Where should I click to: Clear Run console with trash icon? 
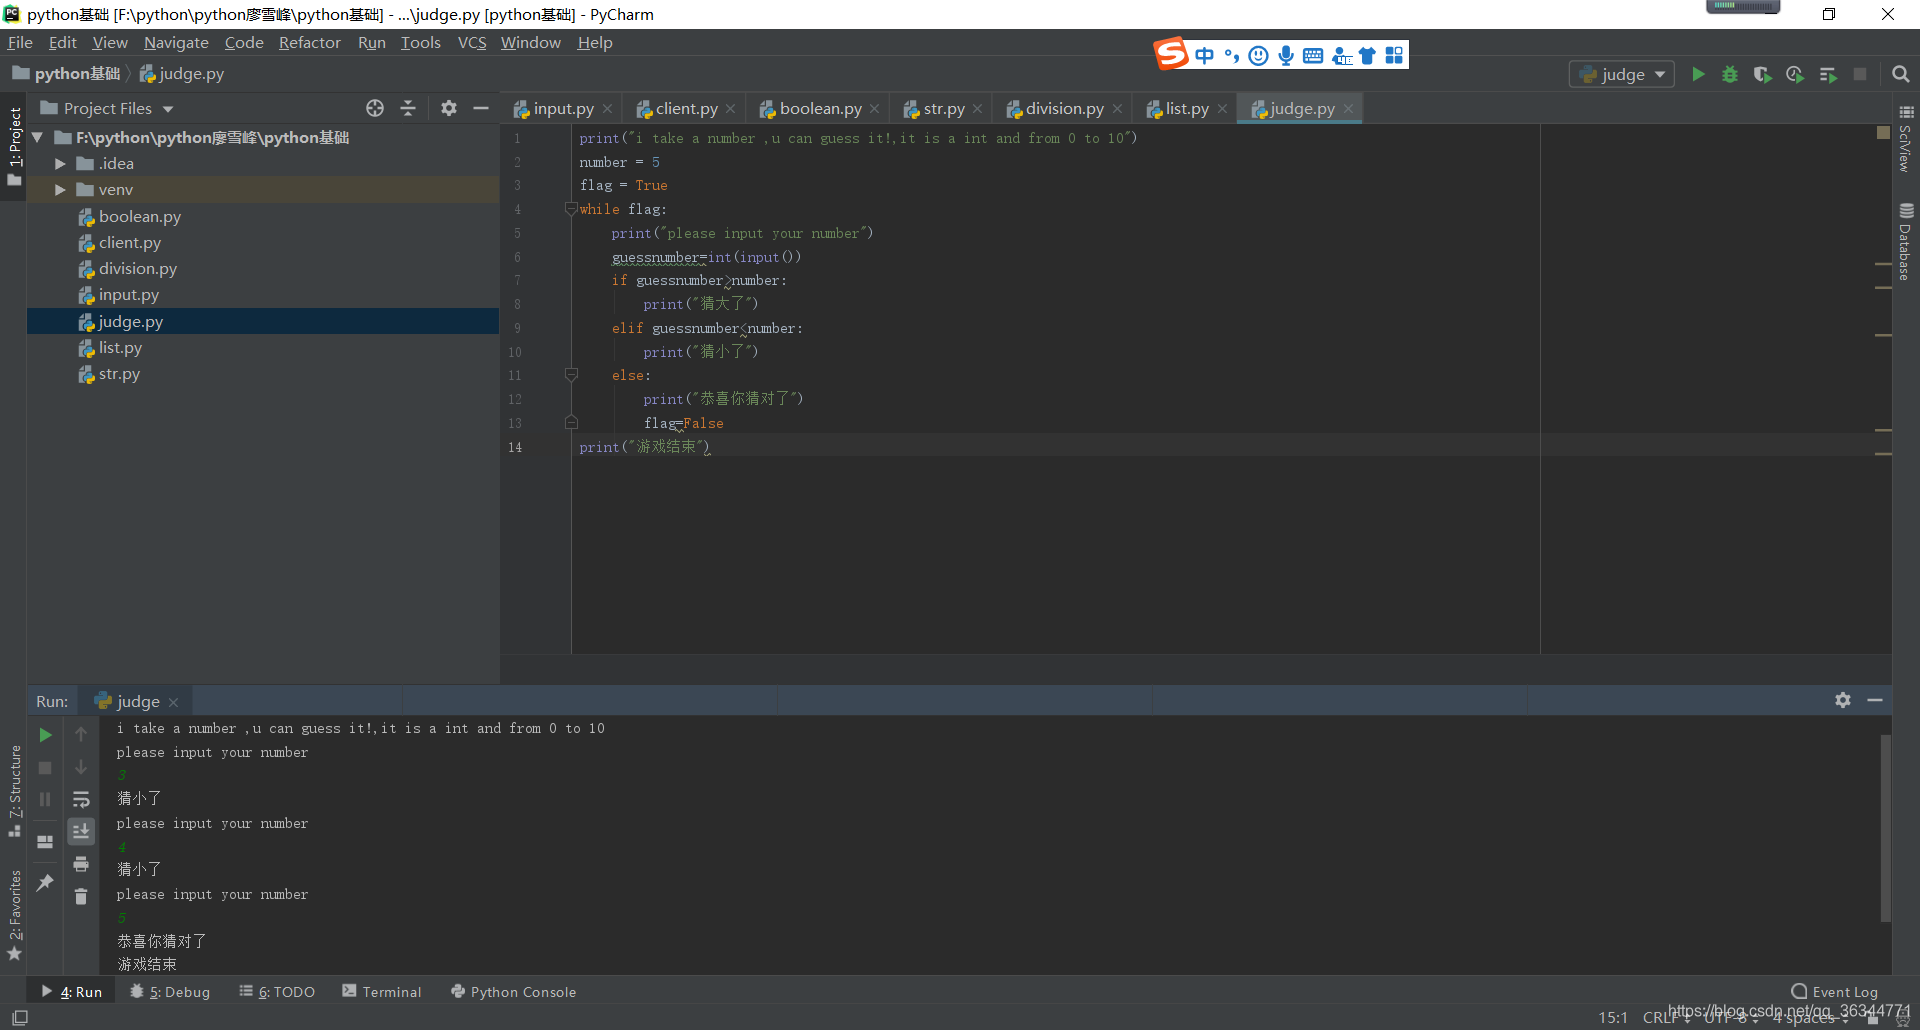tap(81, 896)
